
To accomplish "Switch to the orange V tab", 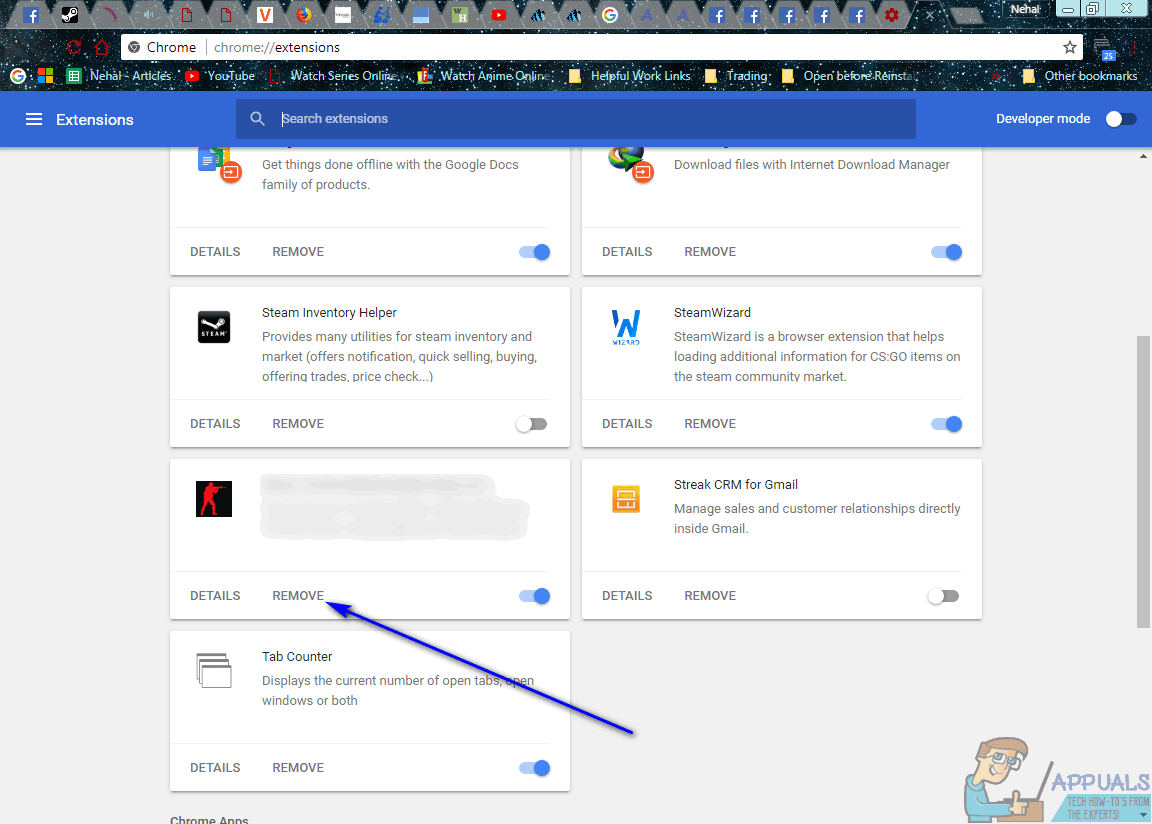I will click(264, 15).
